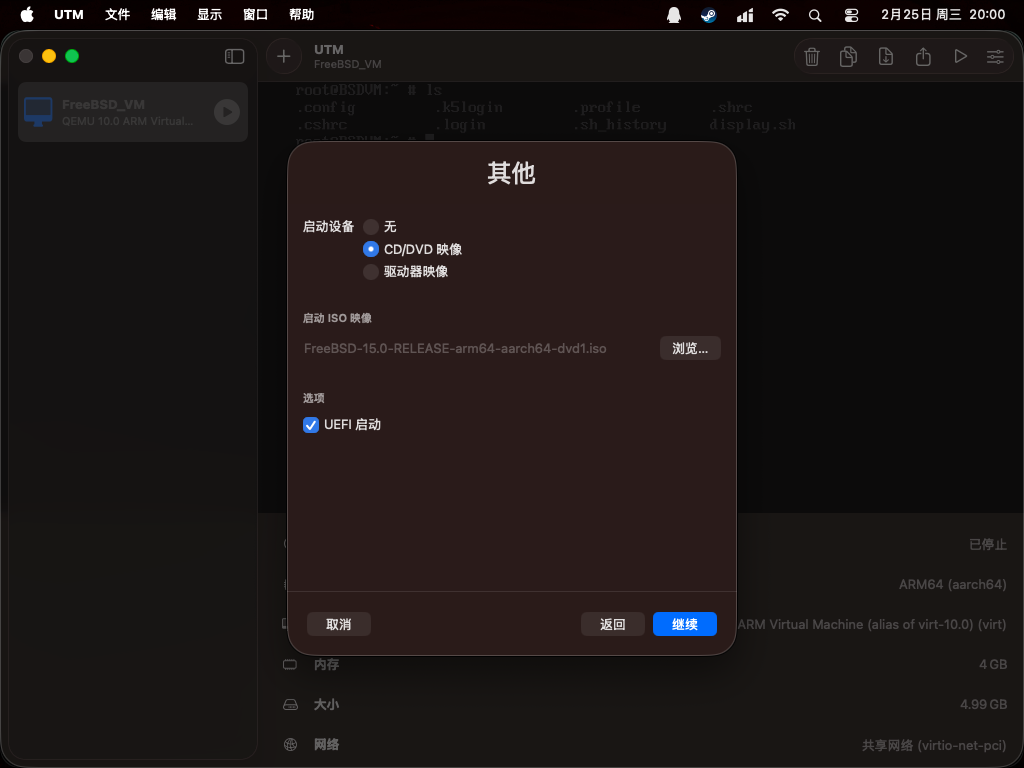Open the 编辑 menu
1024x768 pixels.
click(x=163, y=14)
